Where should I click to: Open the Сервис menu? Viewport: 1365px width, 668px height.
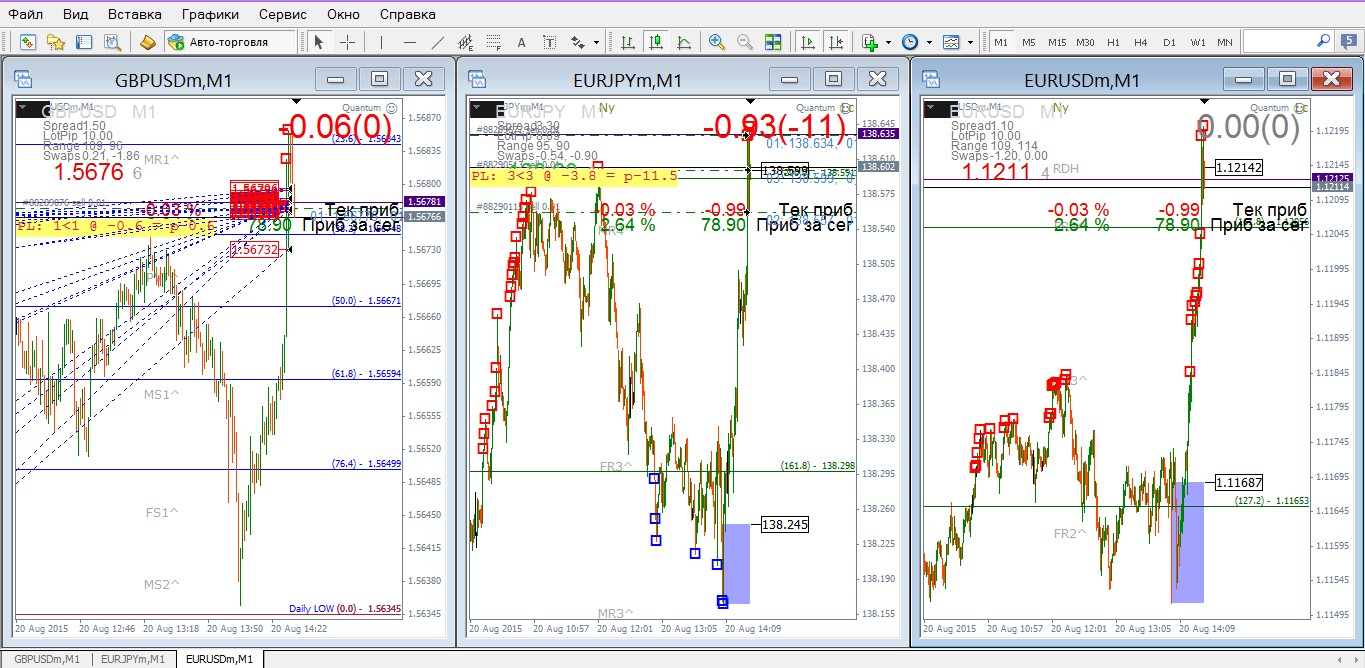[x=283, y=14]
